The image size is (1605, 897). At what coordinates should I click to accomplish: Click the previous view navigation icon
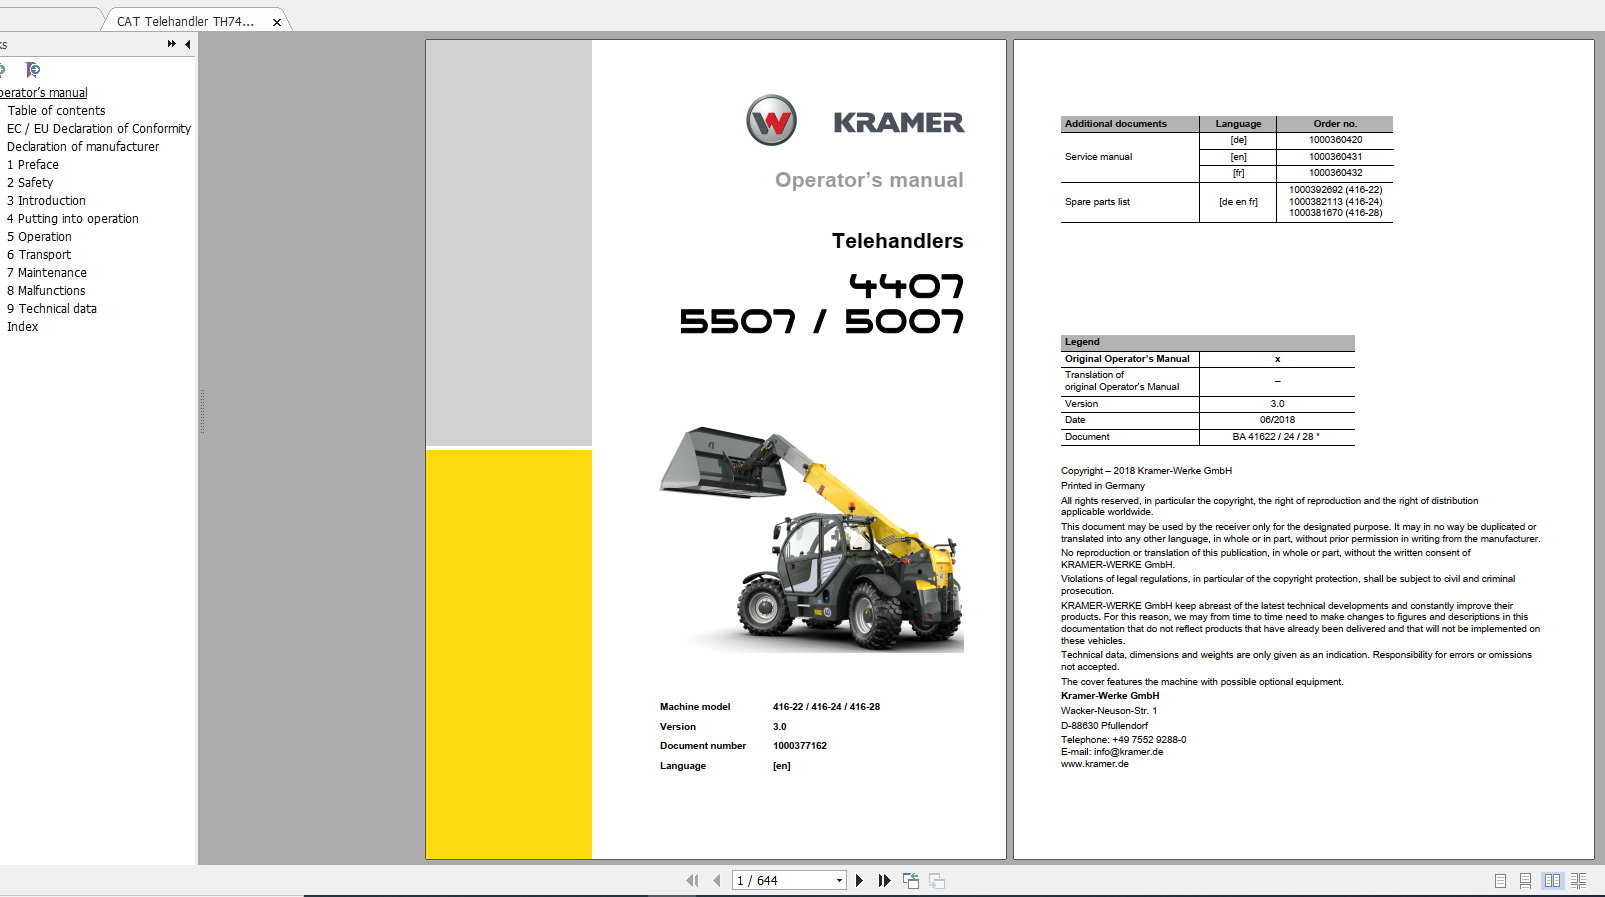(x=911, y=881)
